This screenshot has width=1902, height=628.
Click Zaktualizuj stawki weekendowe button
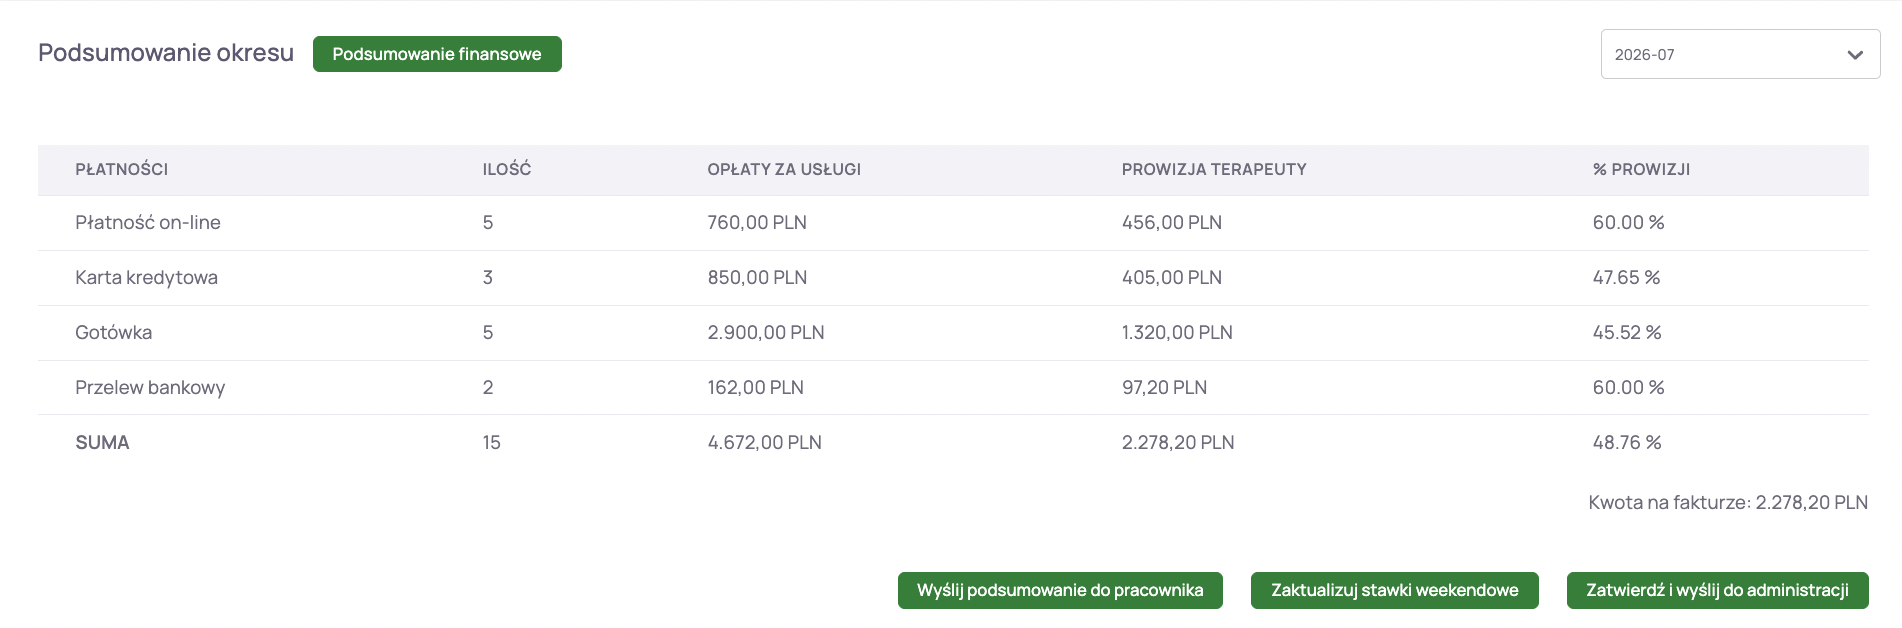tap(1395, 590)
